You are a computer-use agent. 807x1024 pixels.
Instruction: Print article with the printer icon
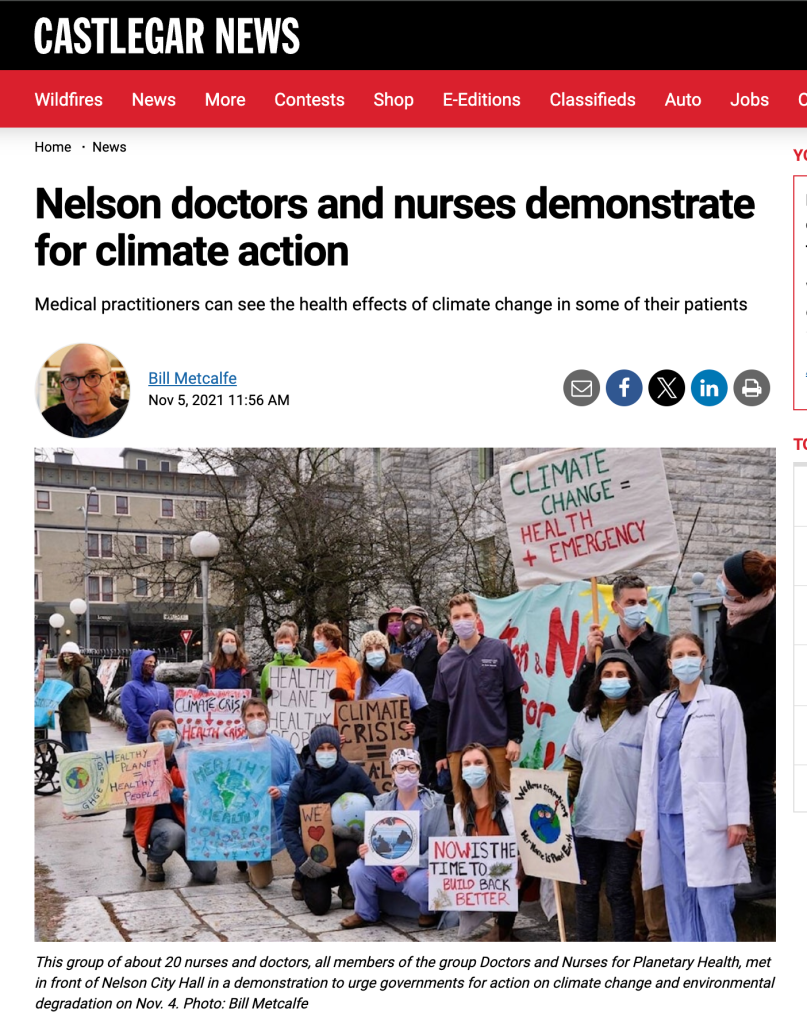[x=752, y=388]
